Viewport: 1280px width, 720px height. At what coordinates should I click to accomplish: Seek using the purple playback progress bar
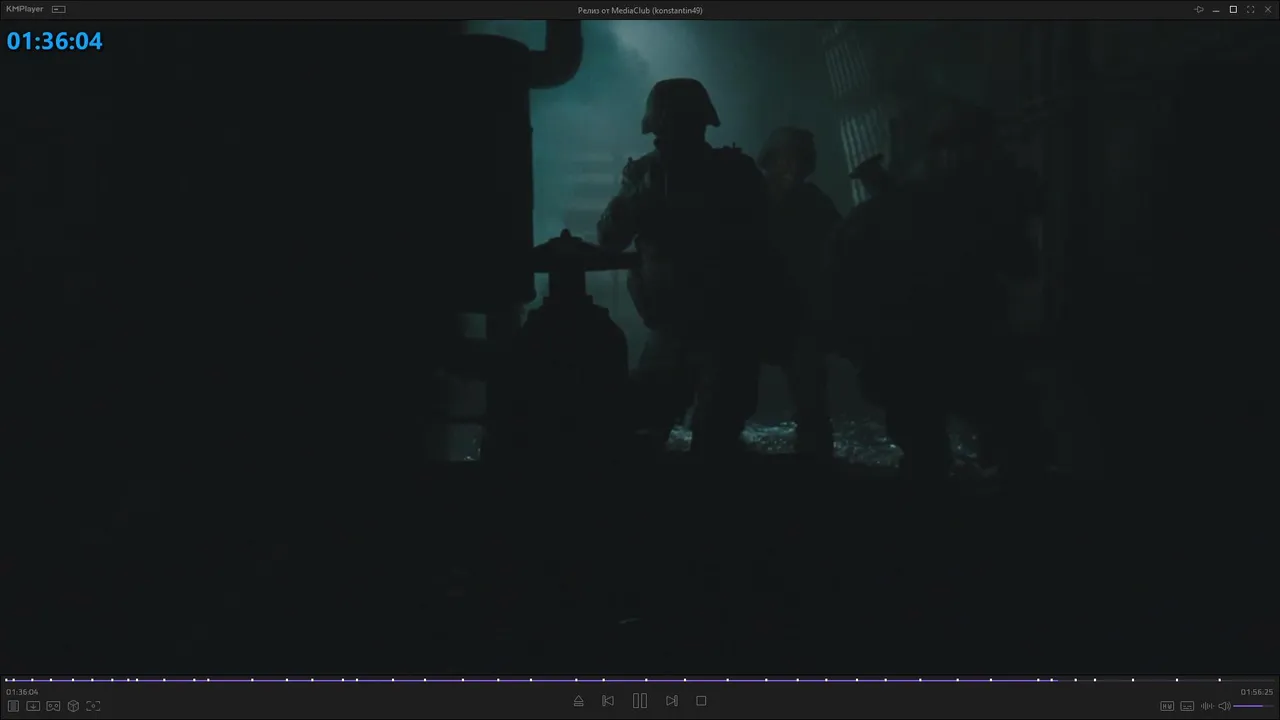[640, 680]
